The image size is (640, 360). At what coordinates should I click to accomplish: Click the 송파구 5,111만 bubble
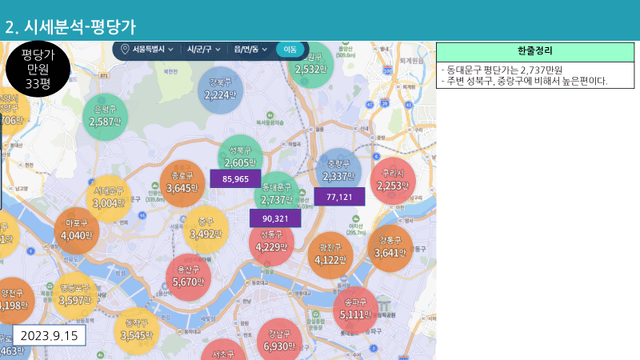tap(356, 309)
